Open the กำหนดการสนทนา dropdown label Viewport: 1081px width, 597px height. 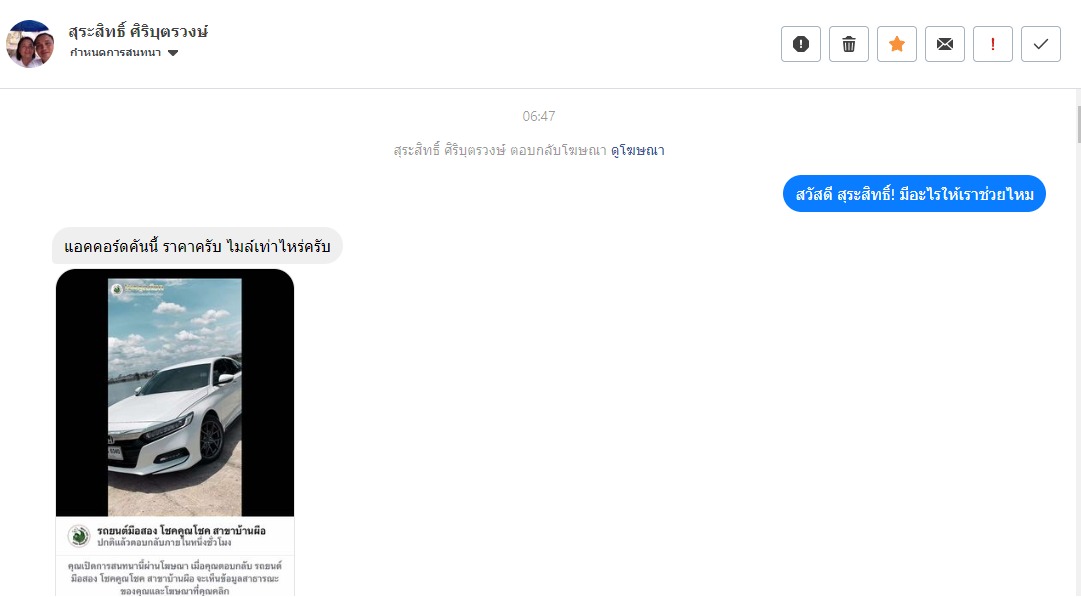(x=115, y=52)
